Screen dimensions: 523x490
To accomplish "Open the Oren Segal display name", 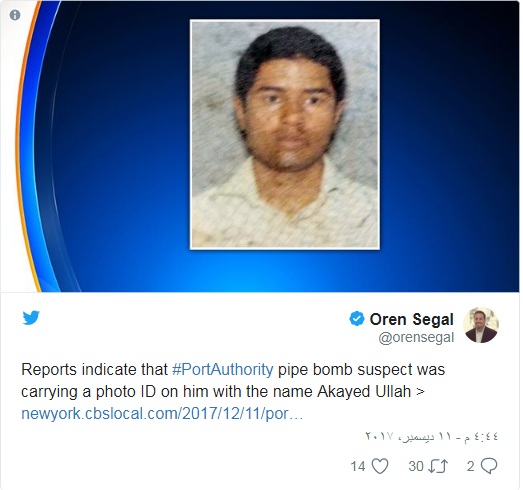I will pyautogui.click(x=412, y=320).
